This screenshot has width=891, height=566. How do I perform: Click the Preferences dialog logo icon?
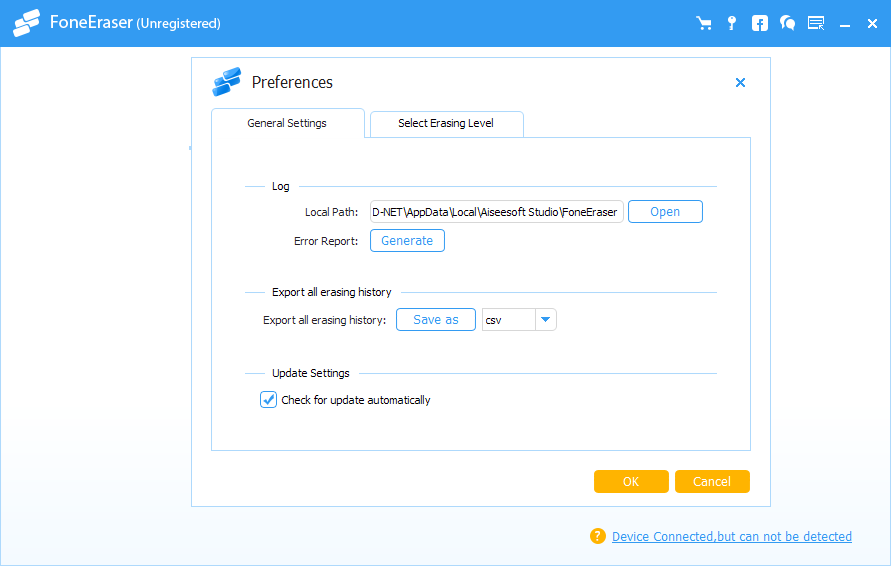pyautogui.click(x=227, y=81)
